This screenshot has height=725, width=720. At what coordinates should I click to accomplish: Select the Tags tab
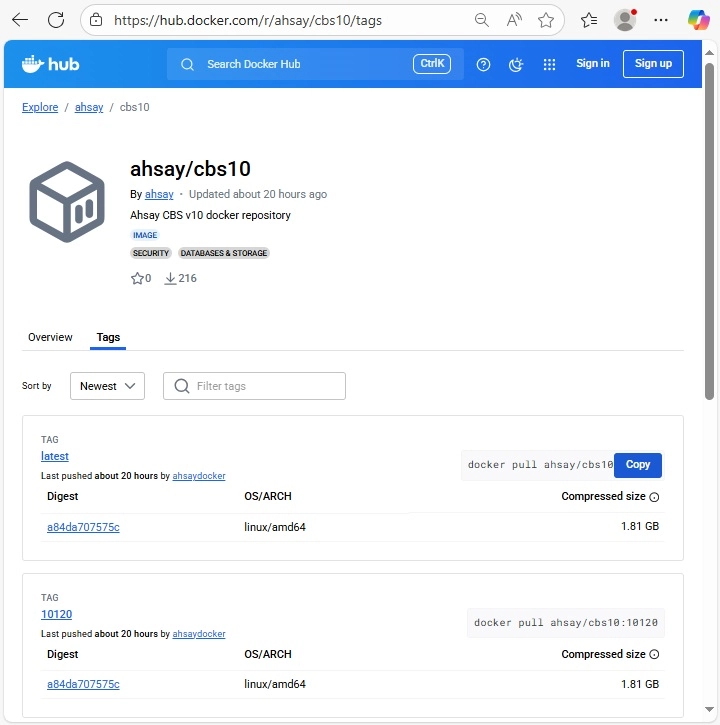pos(108,337)
